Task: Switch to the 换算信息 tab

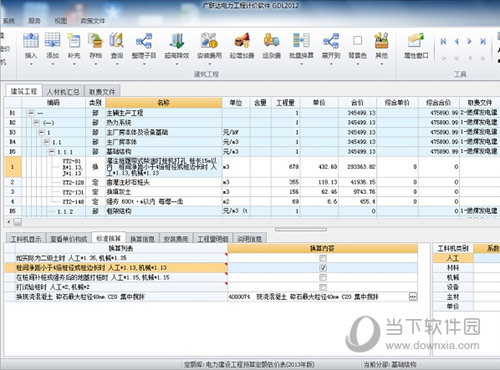Action: [x=142, y=239]
